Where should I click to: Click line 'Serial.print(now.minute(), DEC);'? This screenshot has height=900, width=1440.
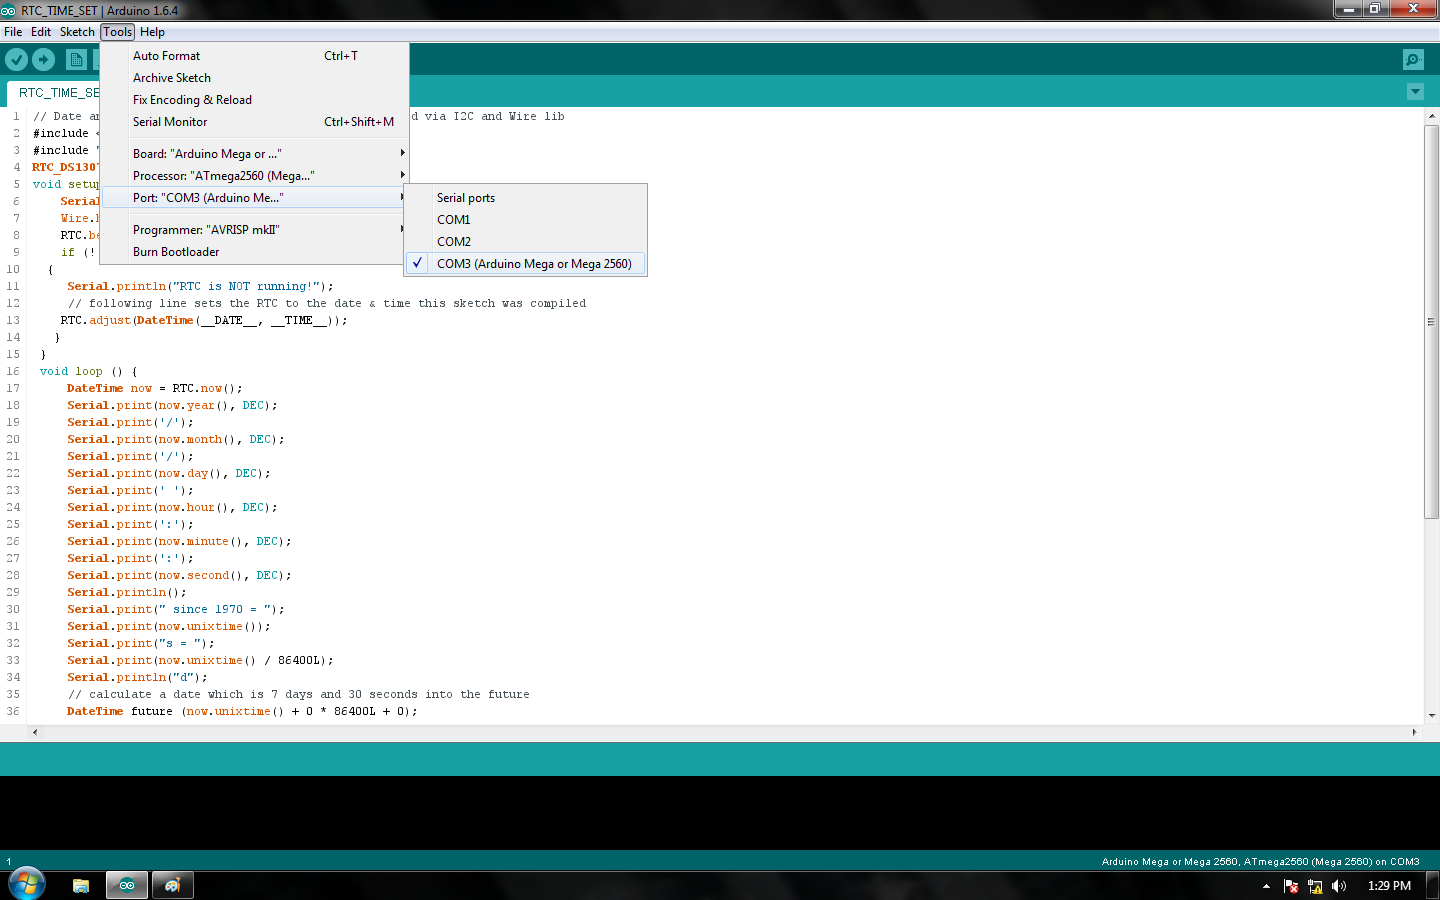click(179, 541)
